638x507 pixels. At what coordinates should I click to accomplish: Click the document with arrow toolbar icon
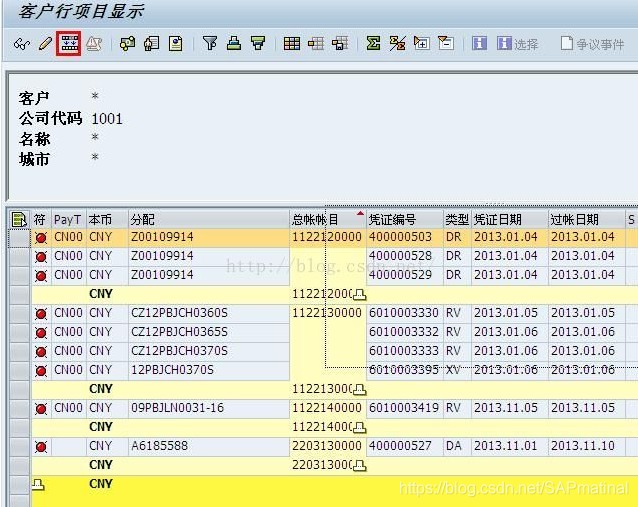(151, 44)
